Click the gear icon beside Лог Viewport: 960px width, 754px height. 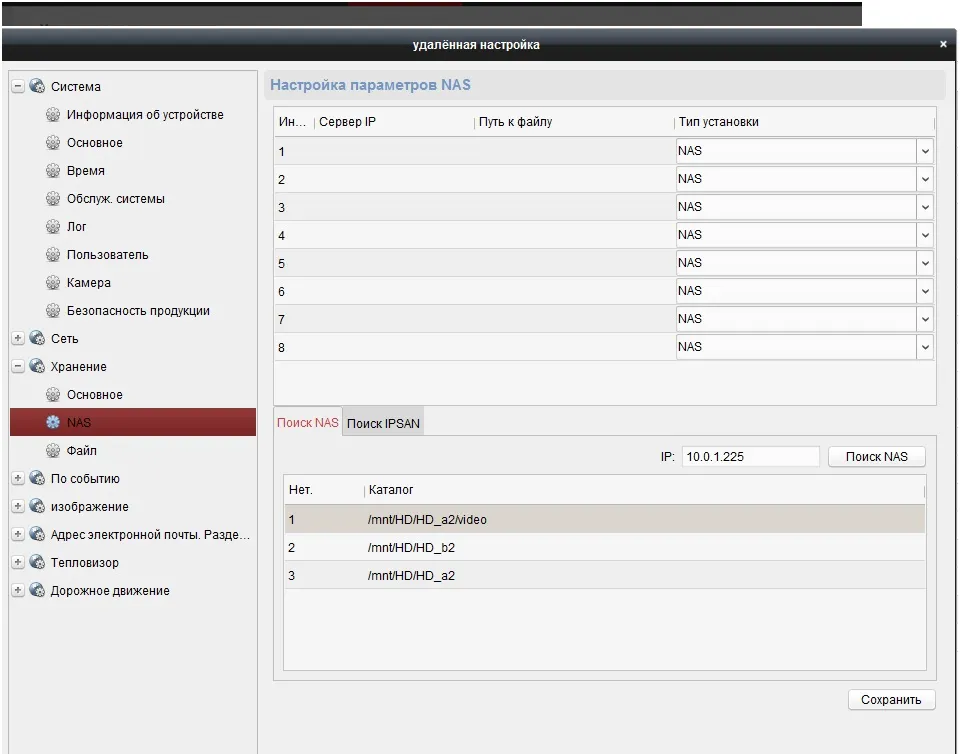point(53,227)
